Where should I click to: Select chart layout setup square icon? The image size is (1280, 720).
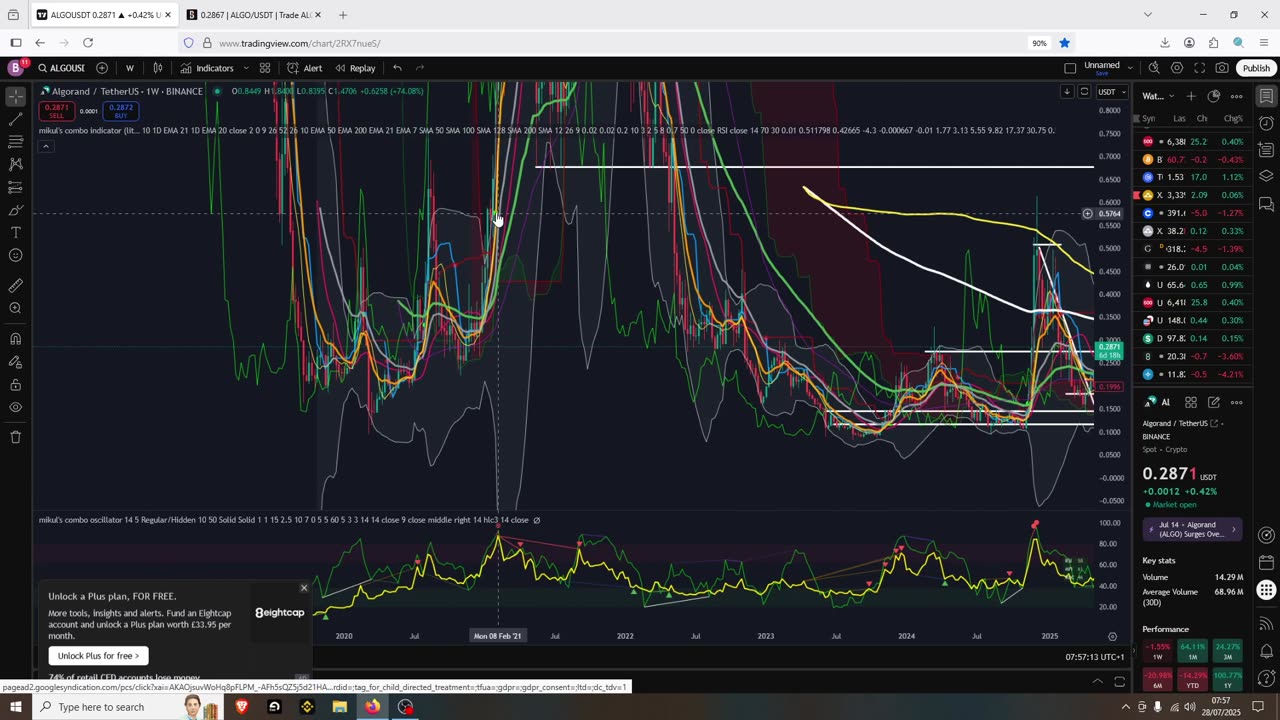pyautogui.click(x=1070, y=68)
